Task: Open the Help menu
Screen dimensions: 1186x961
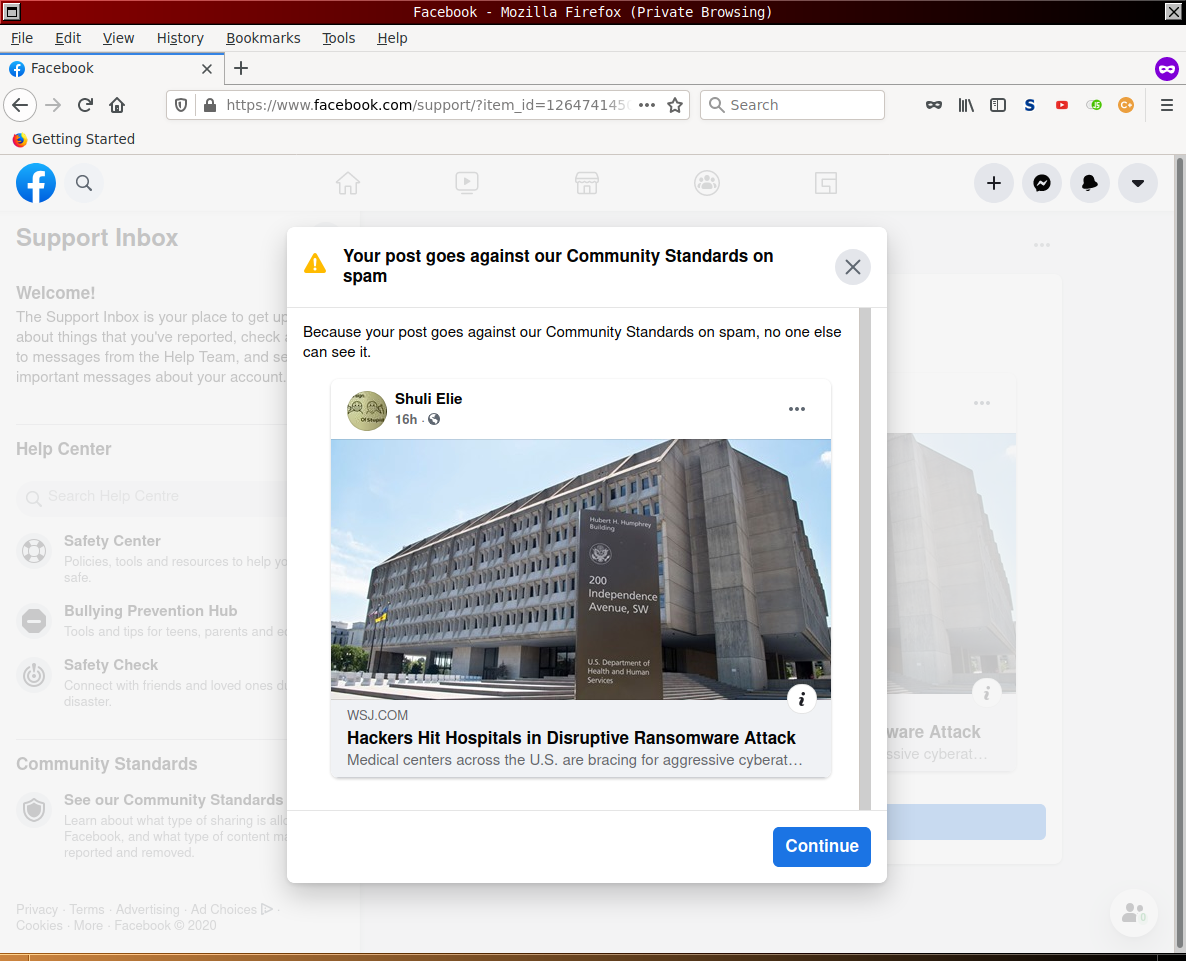Action: 392,38
